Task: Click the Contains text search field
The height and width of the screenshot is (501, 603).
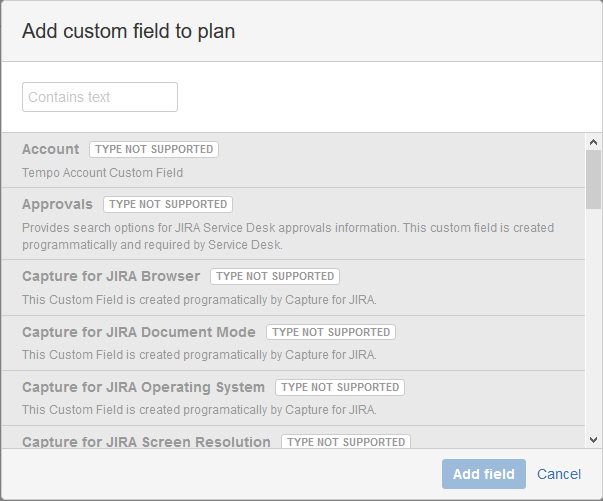Action: point(100,97)
